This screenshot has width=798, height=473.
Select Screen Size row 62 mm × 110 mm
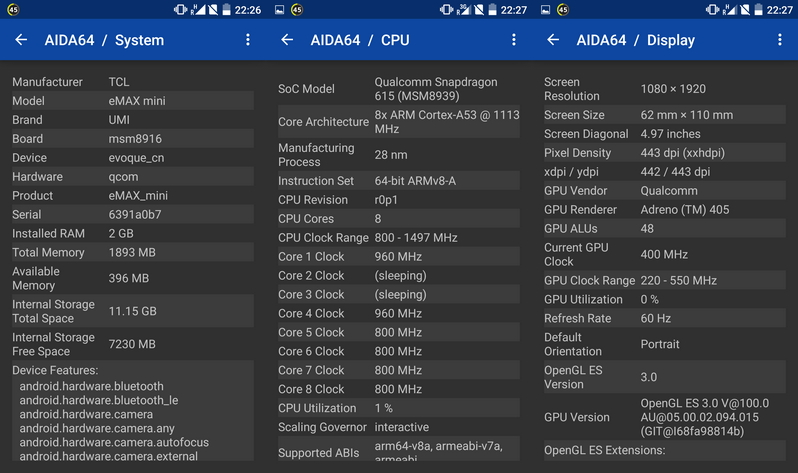tap(665, 115)
